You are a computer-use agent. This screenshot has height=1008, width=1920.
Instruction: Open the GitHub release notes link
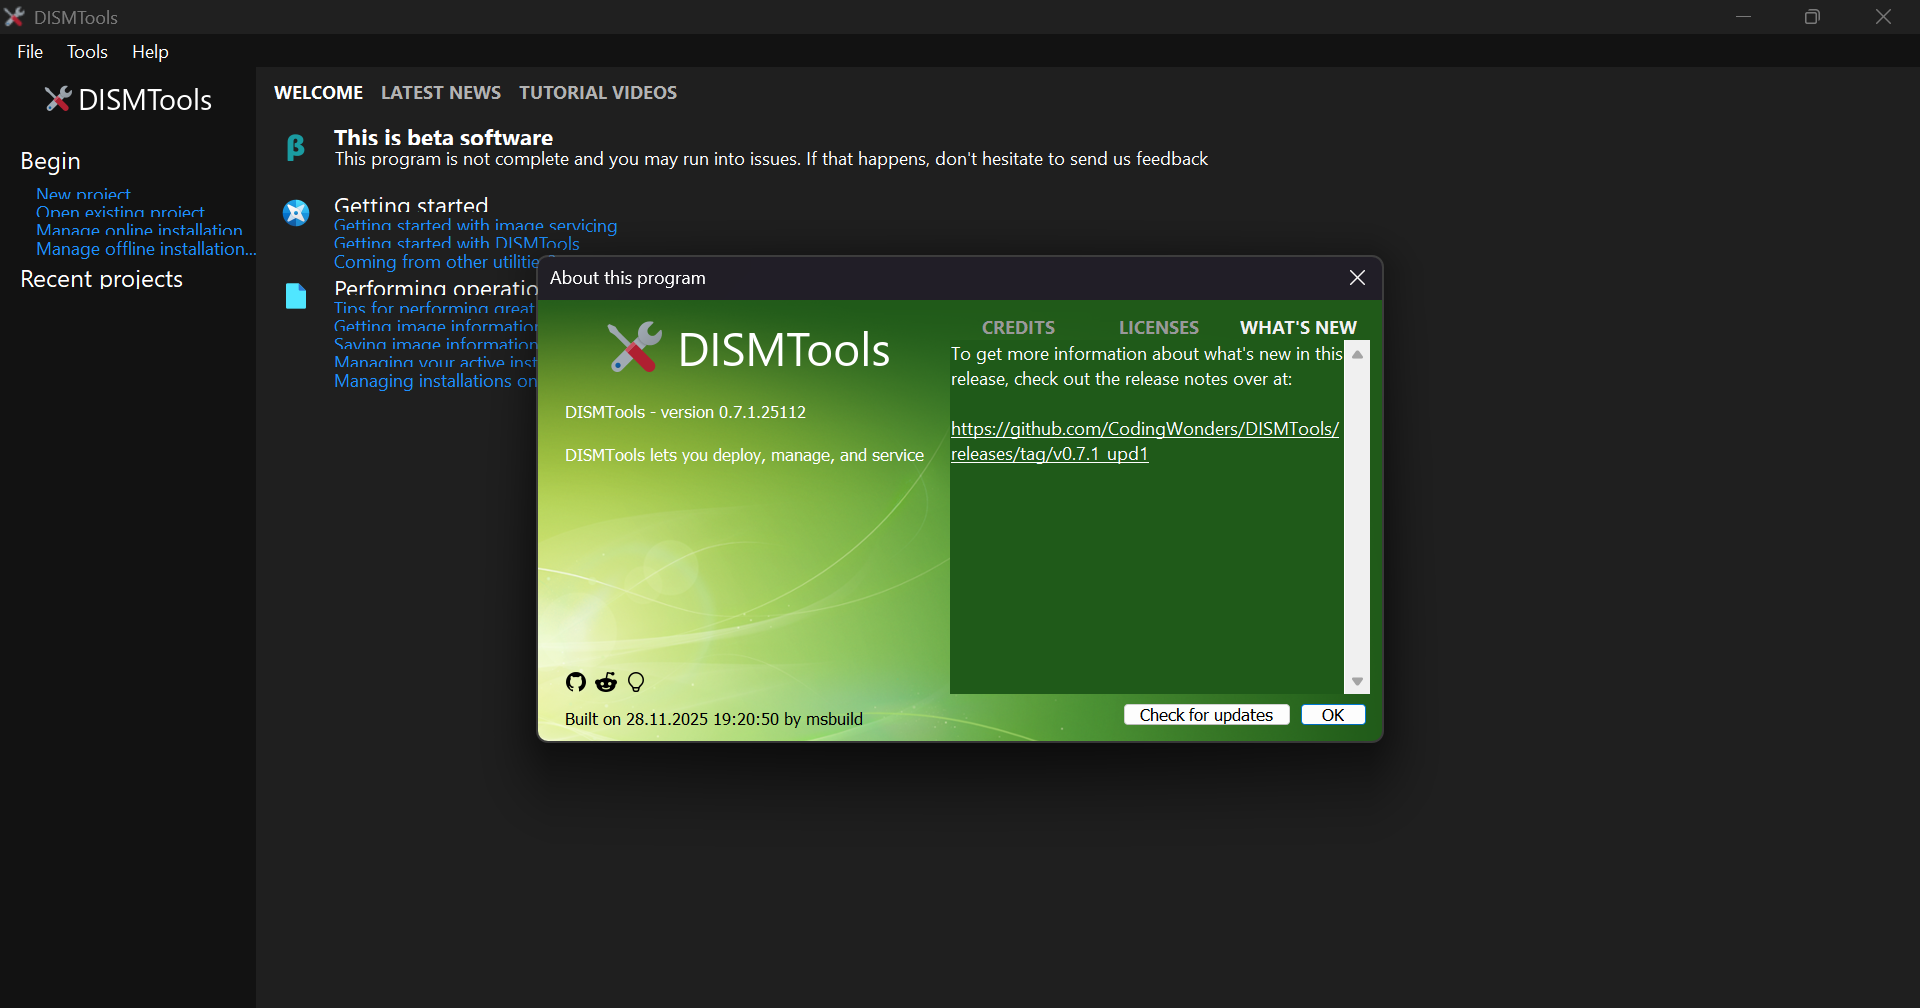coord(1145,441)
